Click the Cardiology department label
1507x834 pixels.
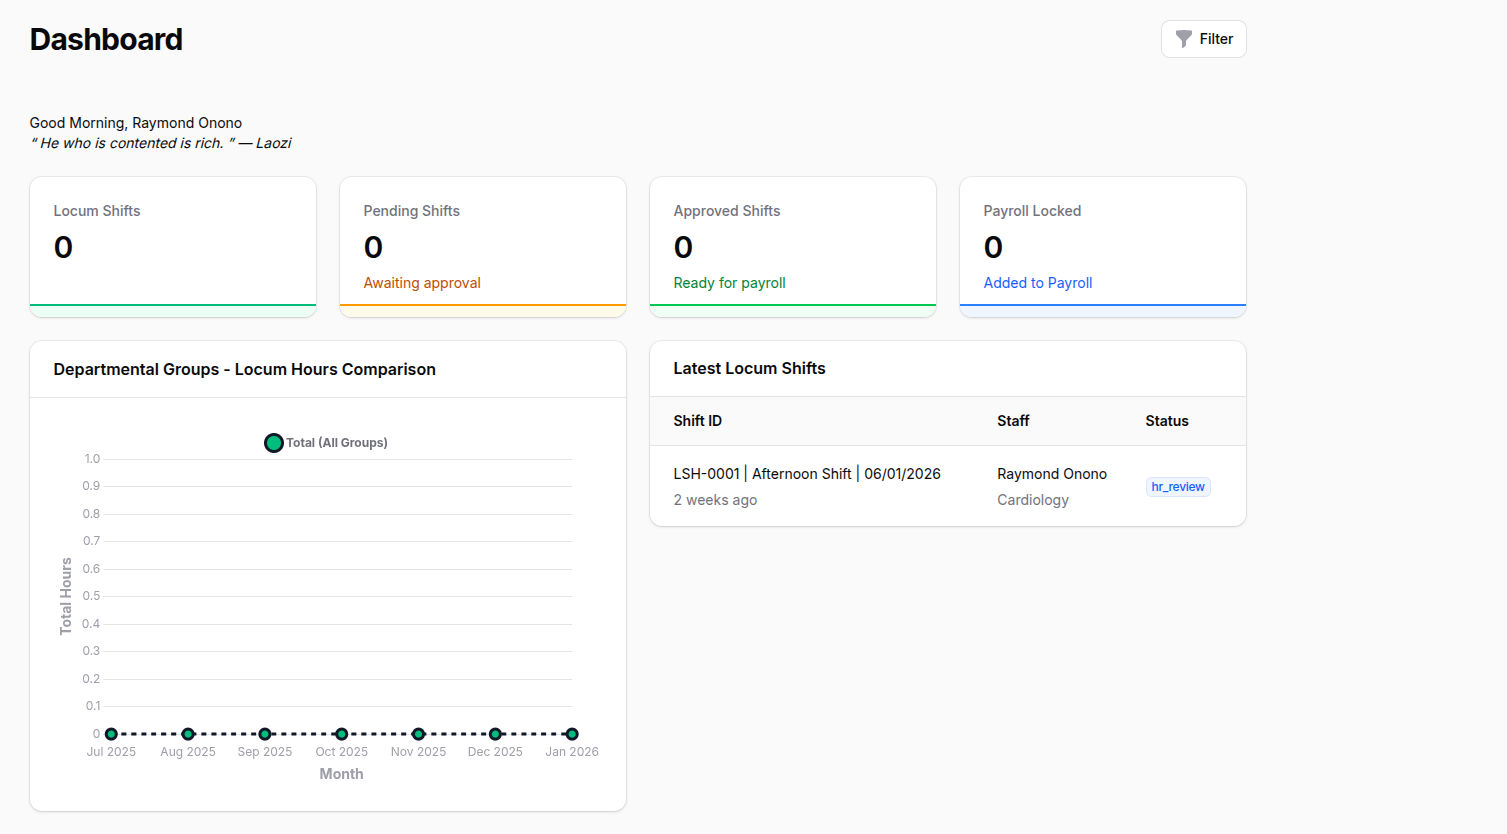pos(1033,499)
